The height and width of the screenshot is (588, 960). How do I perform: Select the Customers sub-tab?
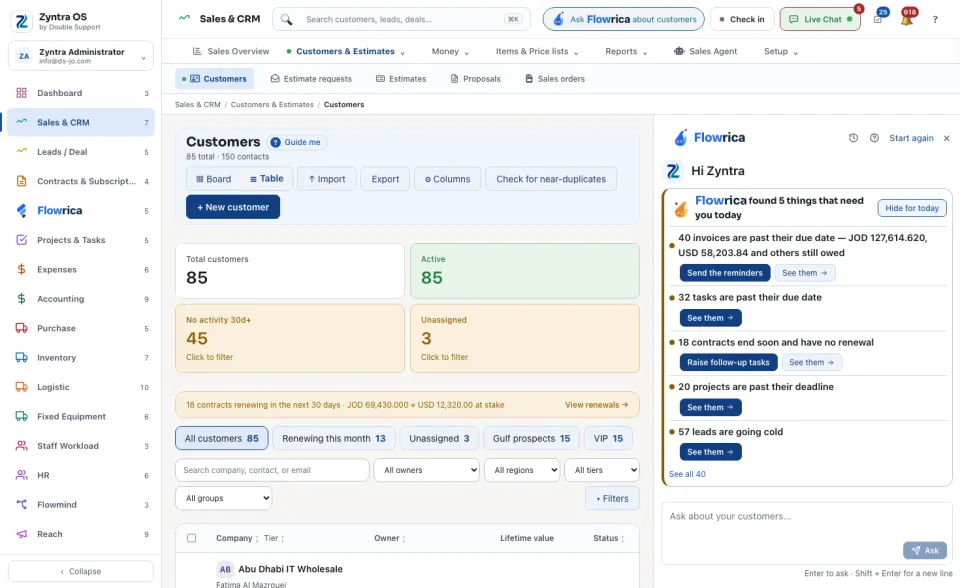(x=214, y=78)
